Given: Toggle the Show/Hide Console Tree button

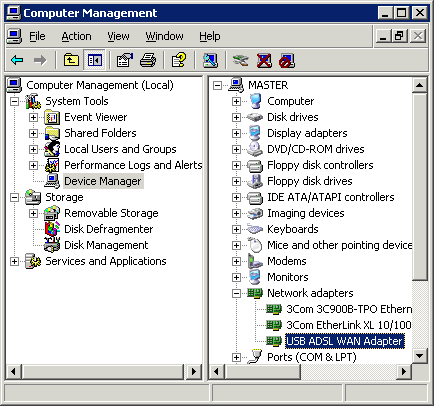Looking at the screenshot, I should [x=94, y=60].
